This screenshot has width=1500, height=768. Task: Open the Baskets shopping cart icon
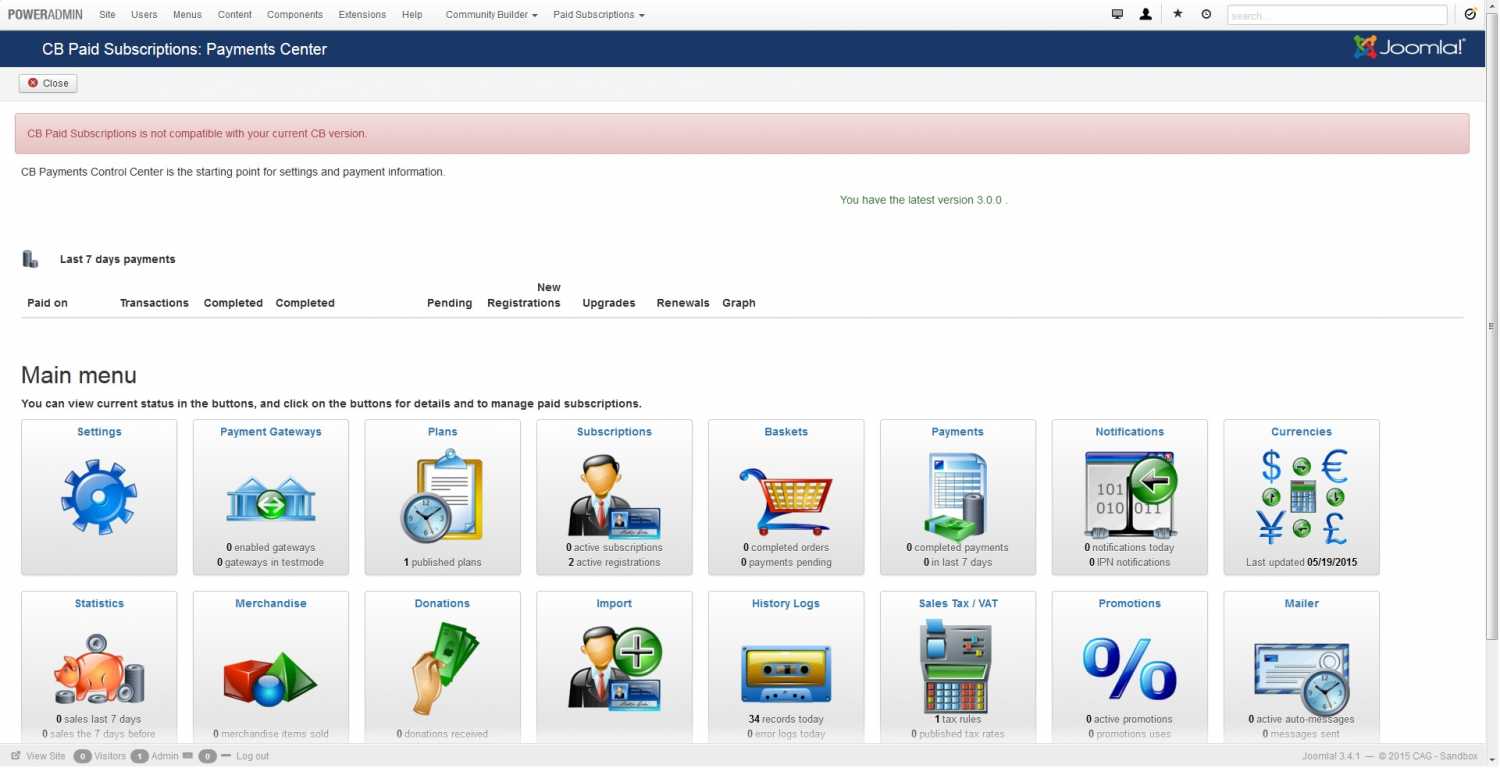pos(786,500)
